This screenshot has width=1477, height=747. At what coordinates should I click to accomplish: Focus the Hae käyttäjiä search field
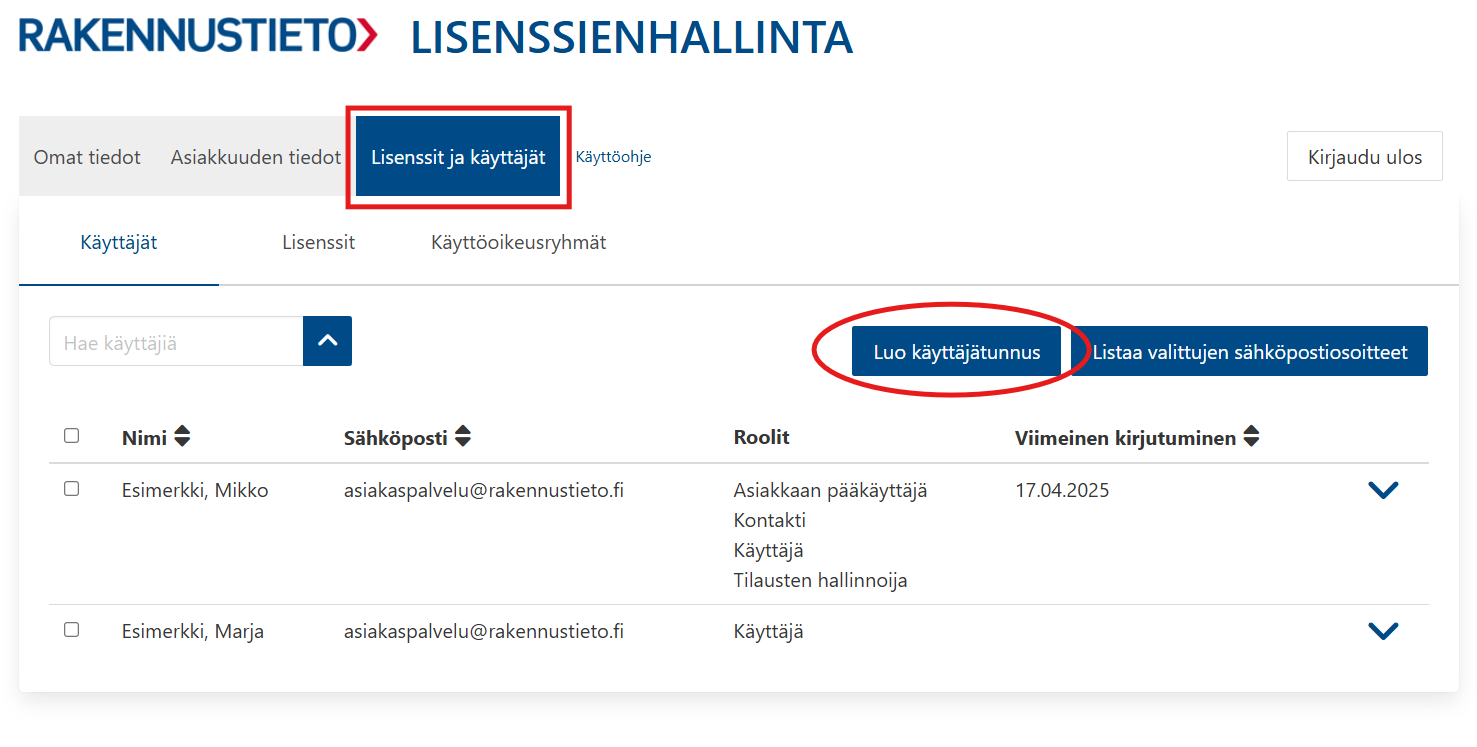tap(176, 342)
